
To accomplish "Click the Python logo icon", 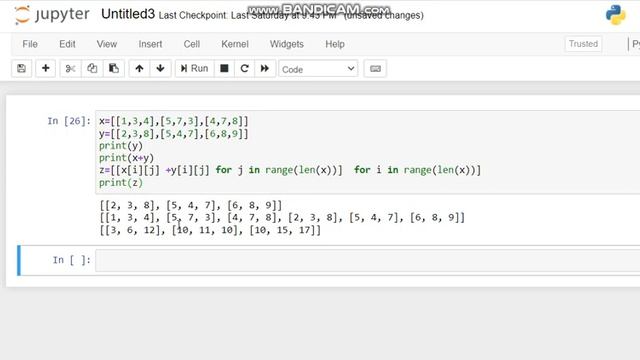I will click(616, 15).
